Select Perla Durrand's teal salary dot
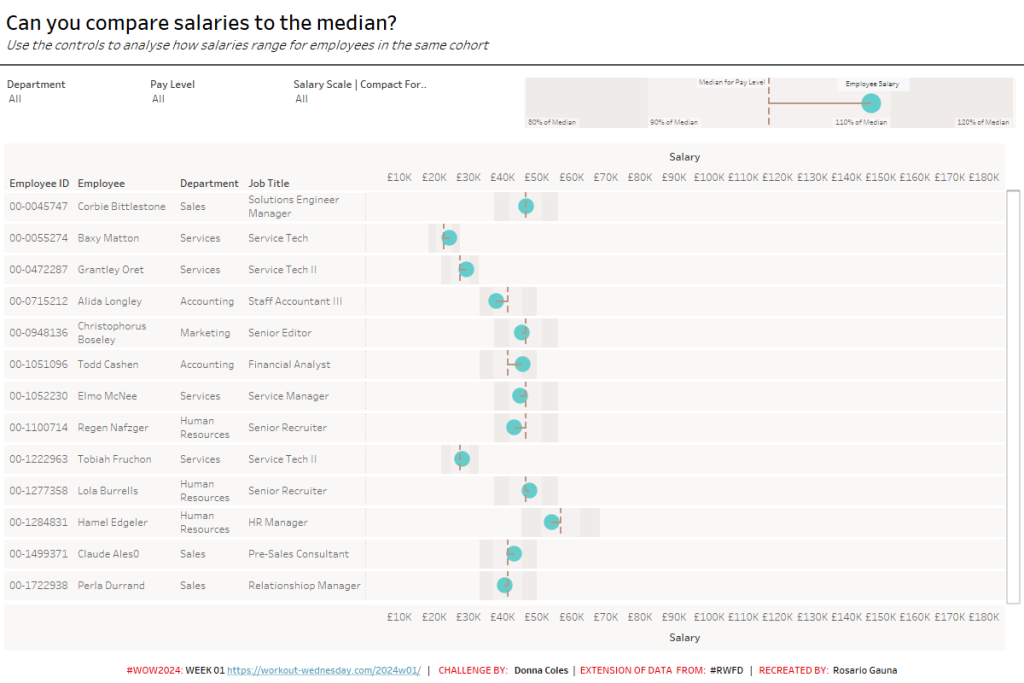This screenshot has width=1024, height=683. [x=505, y=585]
